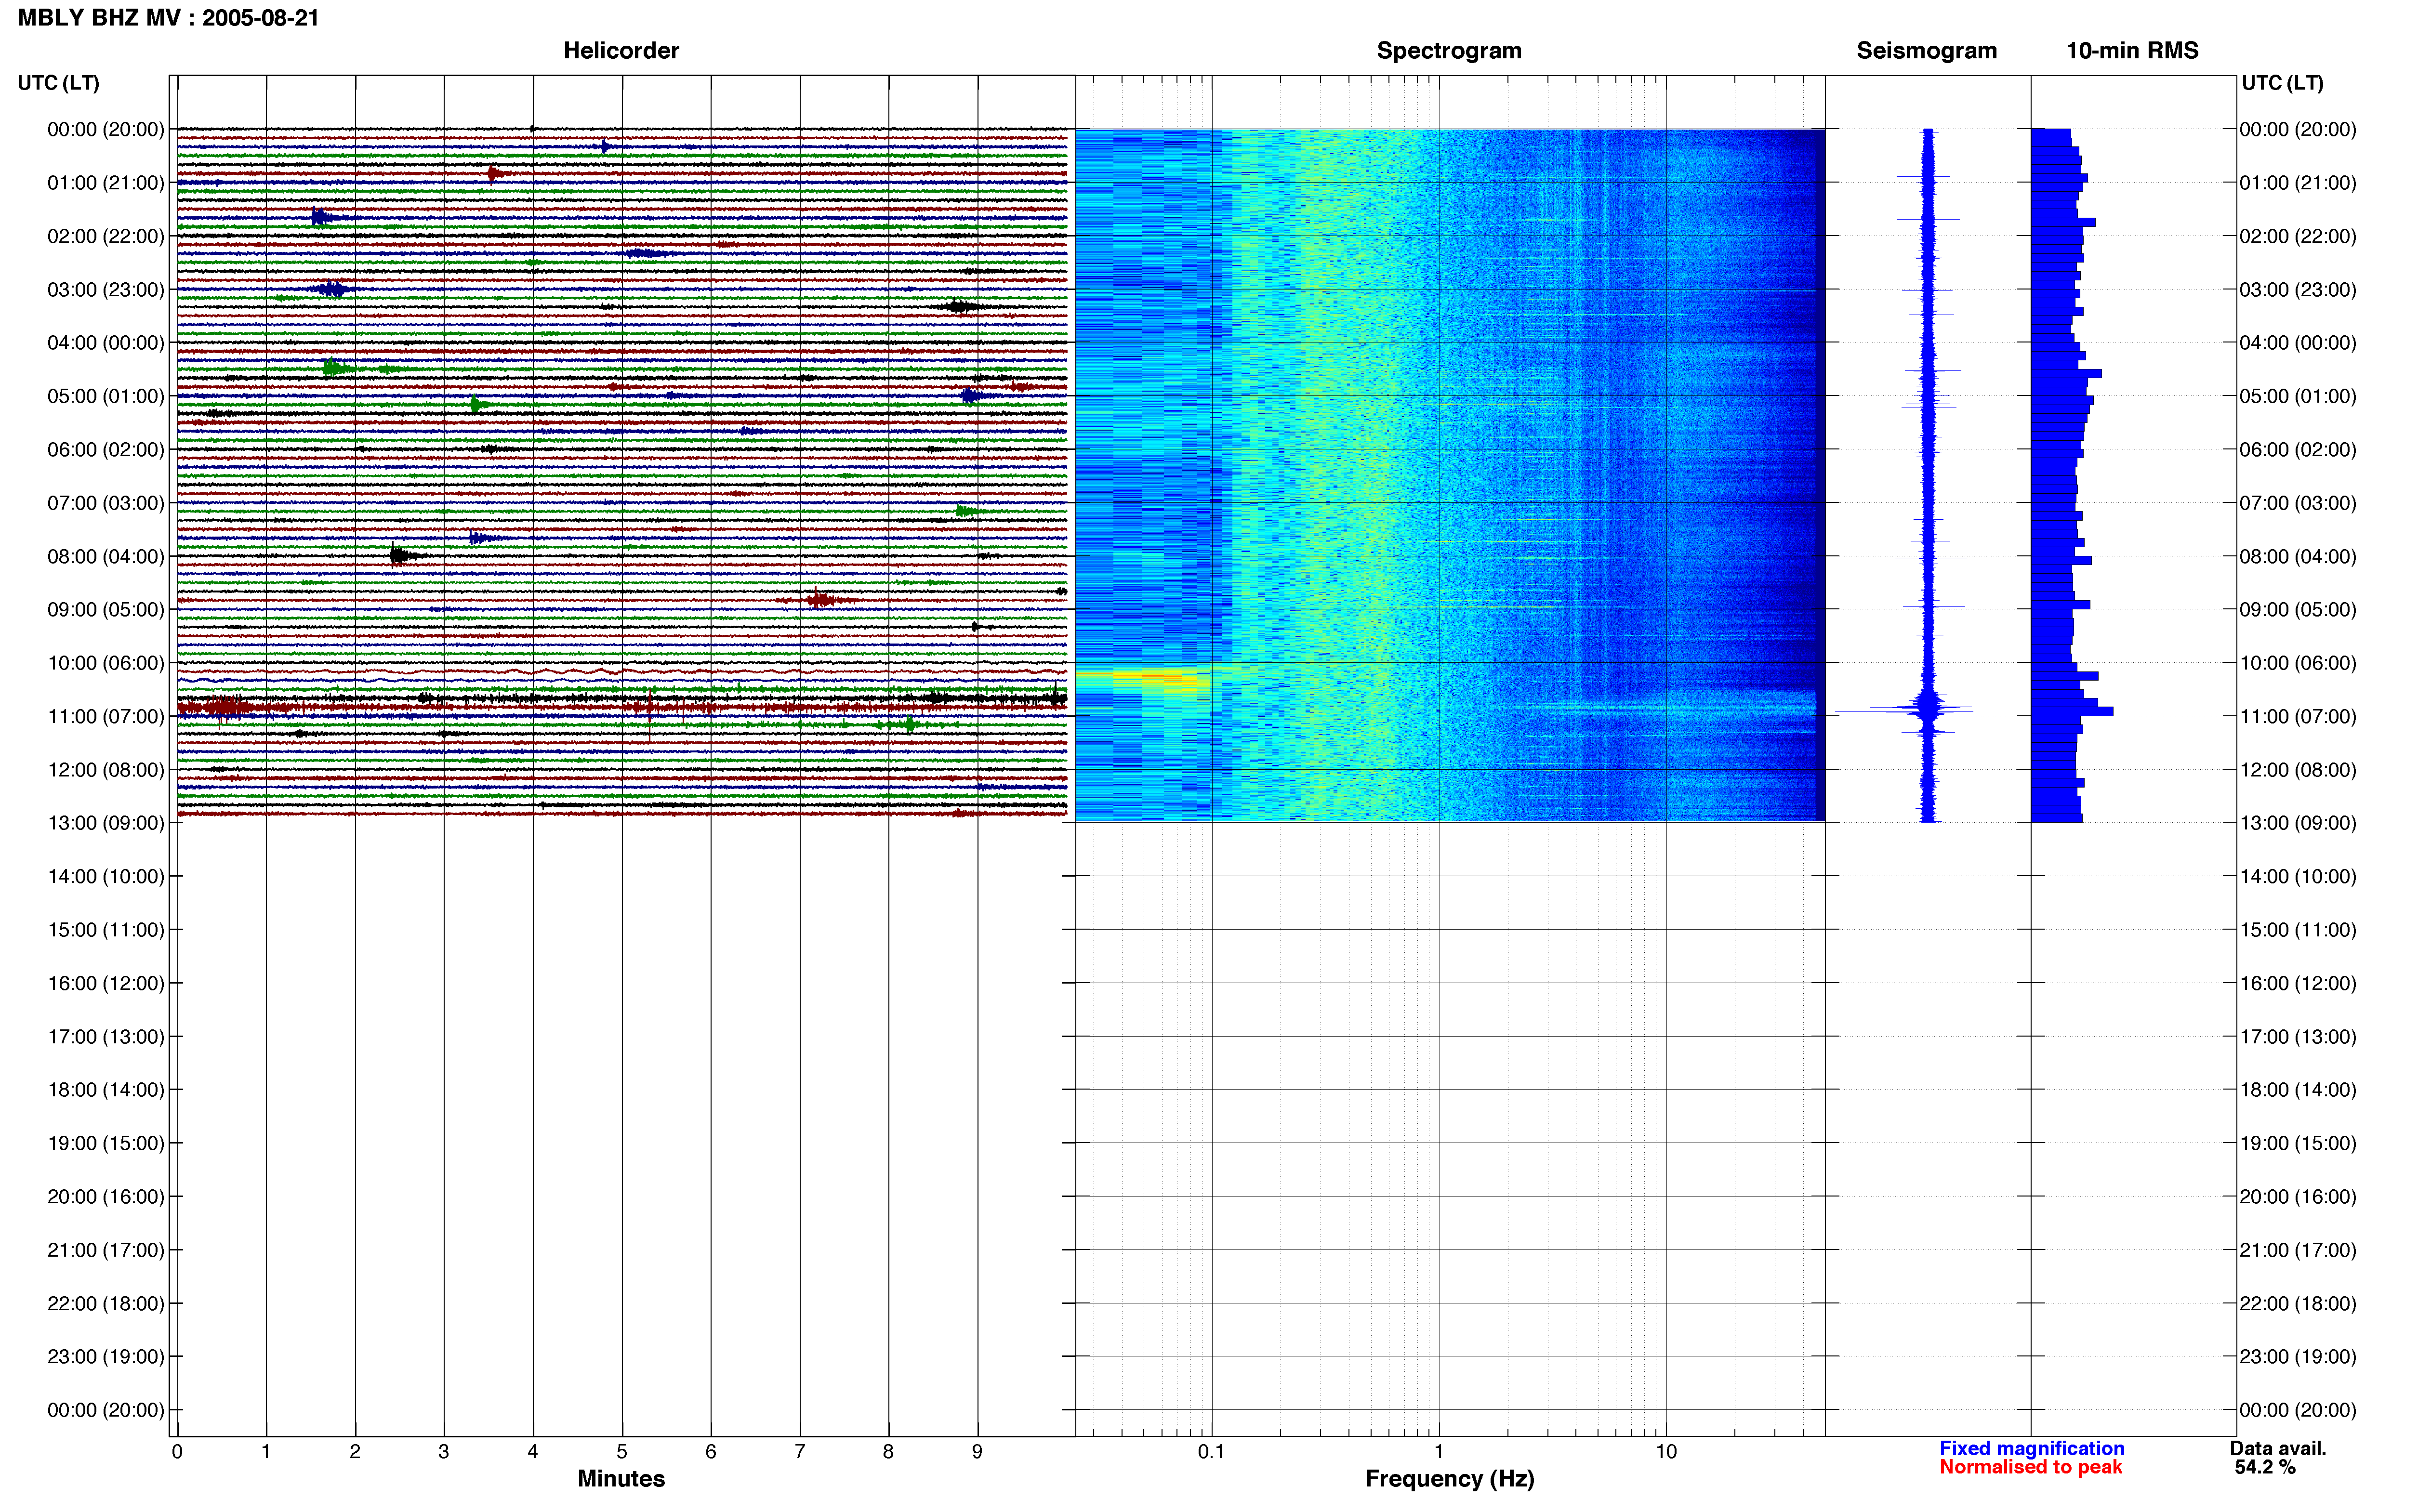Click the left 'UTC (LT)' axis label
The image size is (2418, 1512).
[58, 82]
